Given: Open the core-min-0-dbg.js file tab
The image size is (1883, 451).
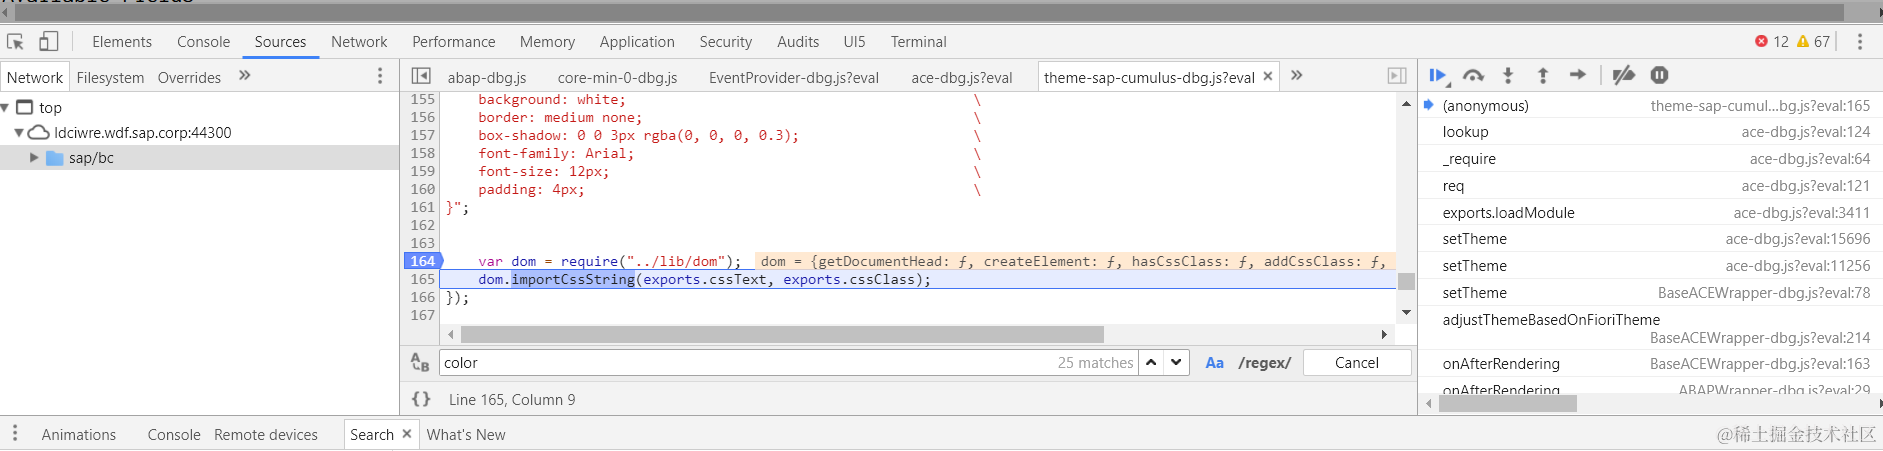Looking at the screenshot, I should (617, 77).
